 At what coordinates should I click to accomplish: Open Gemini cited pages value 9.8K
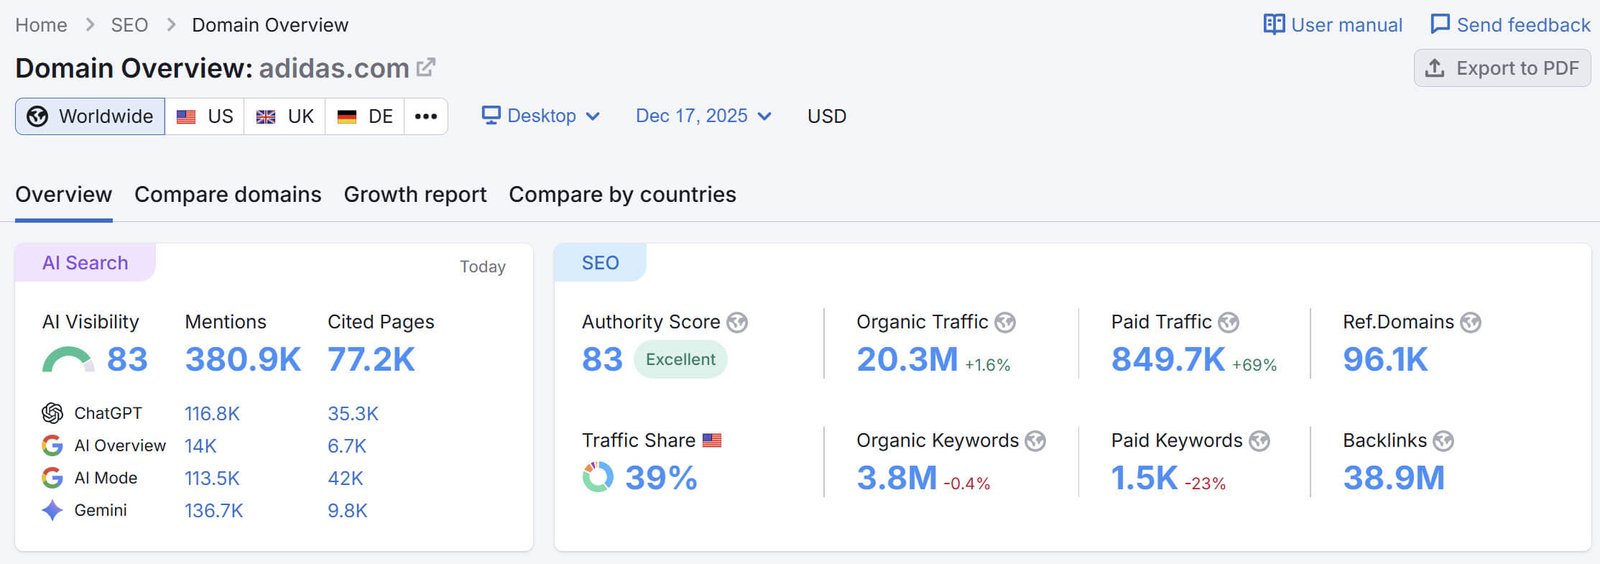[x=348, y=511]
